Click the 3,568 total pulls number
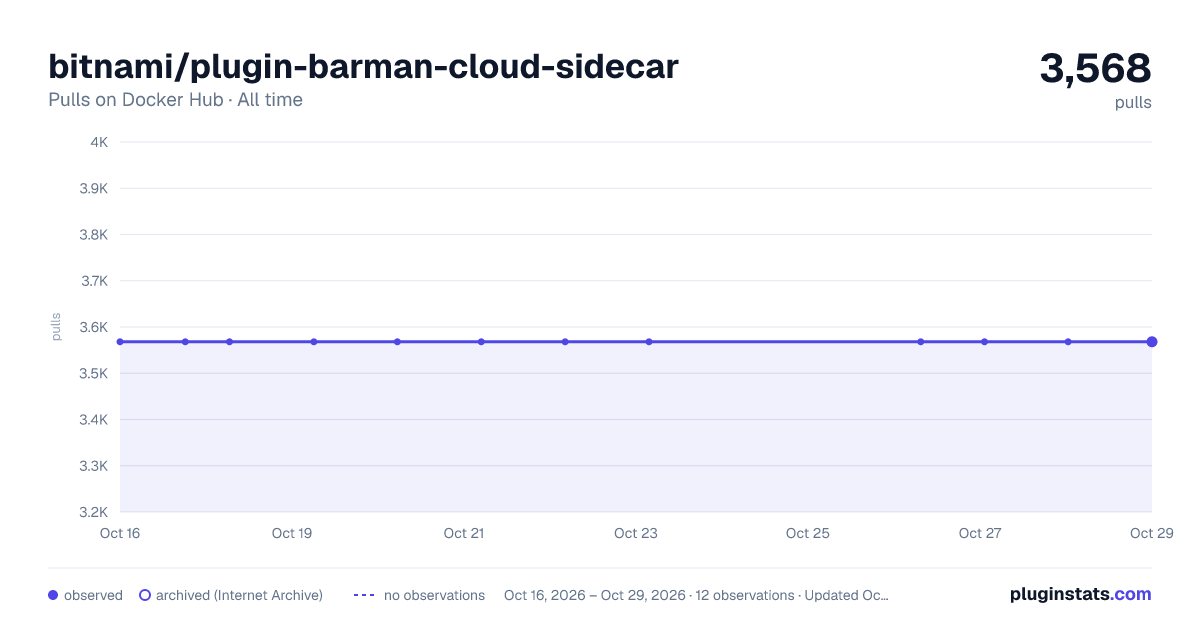 (x=1096, y=68)
